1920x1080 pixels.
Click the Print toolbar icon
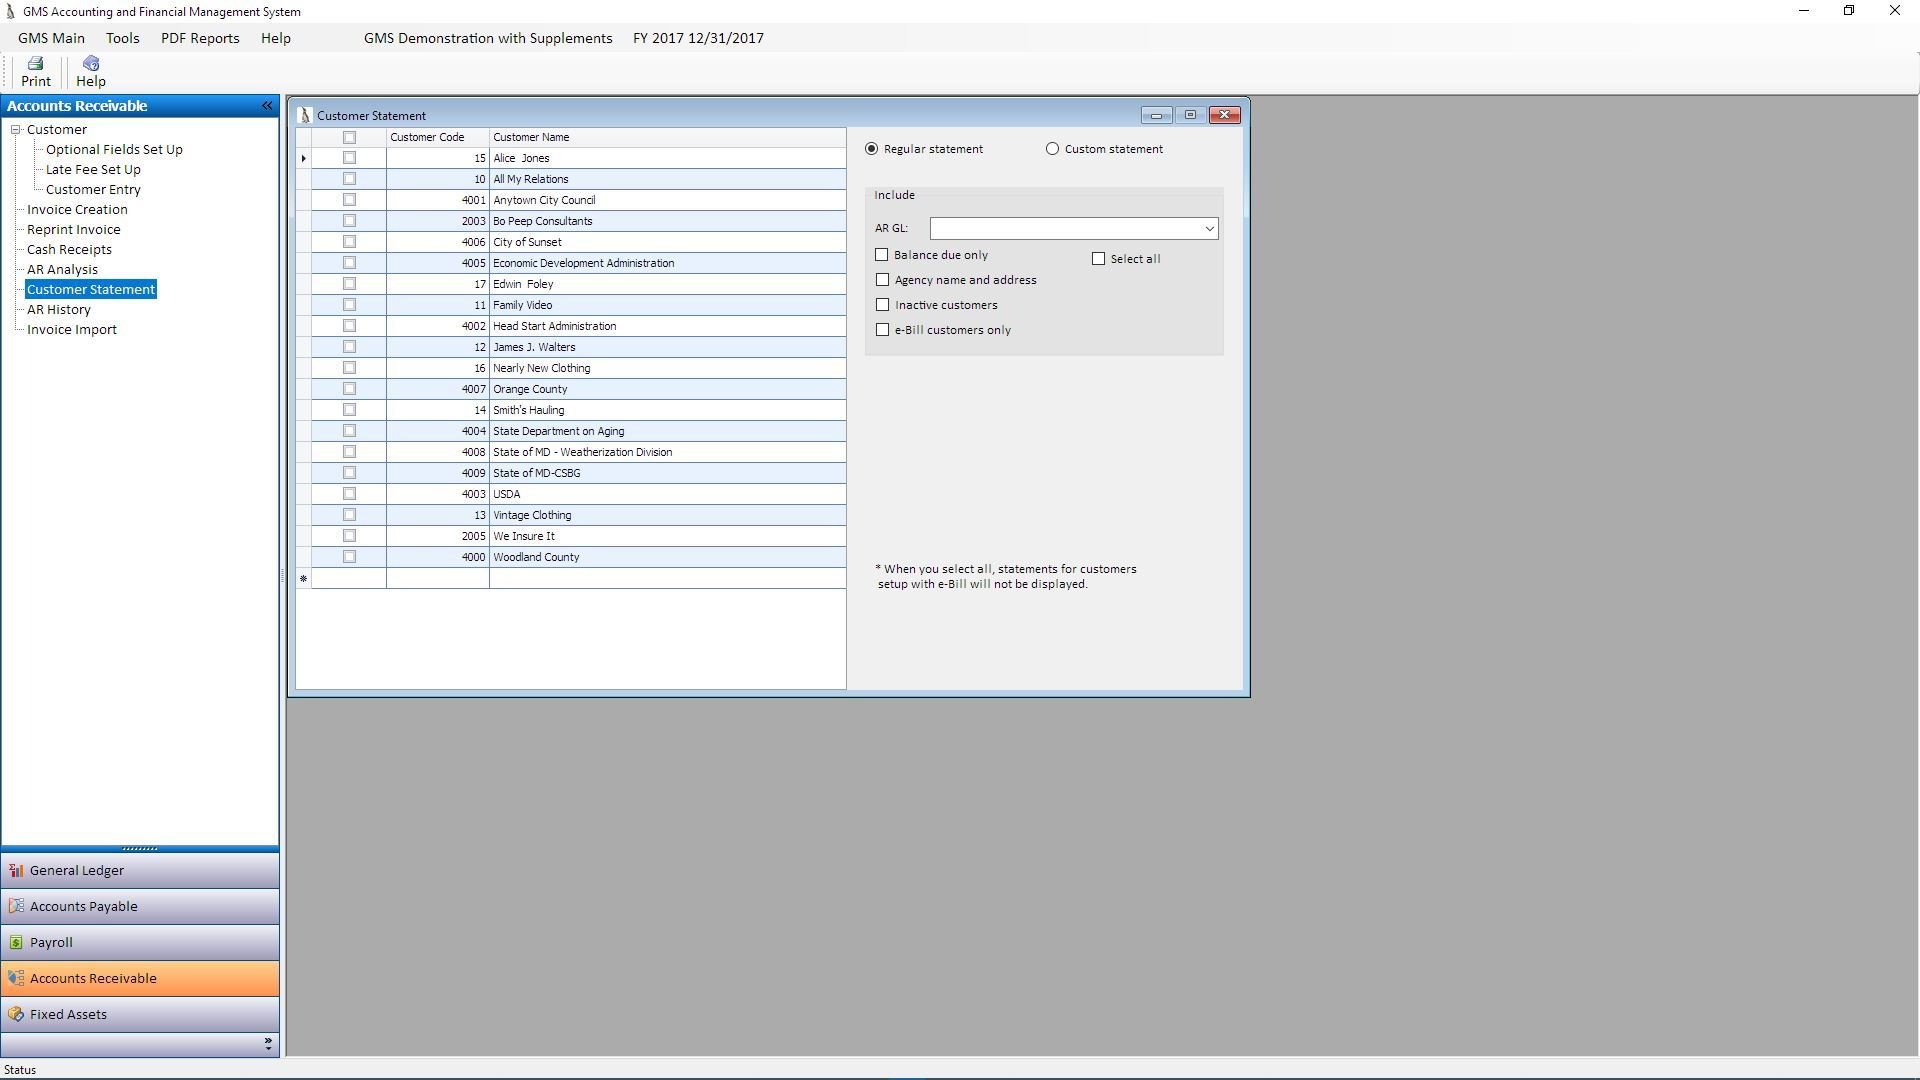[35, 64]
